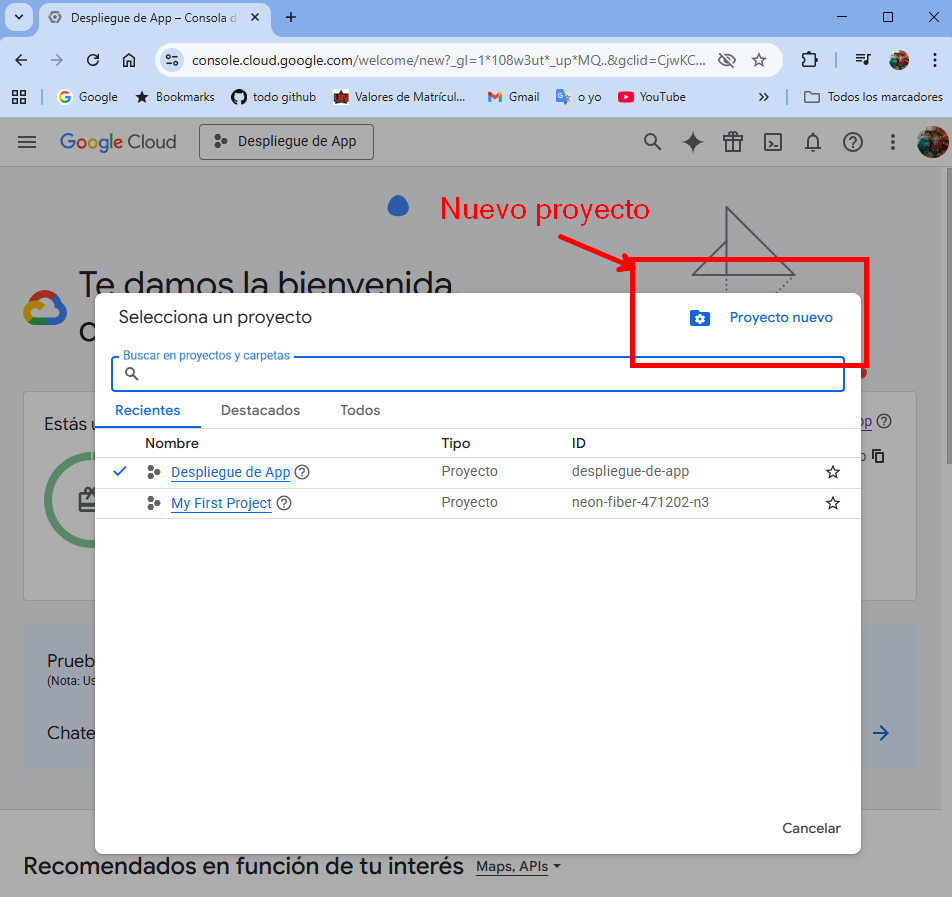The height and width of the screenshot is (897, 952).
Task: Bookmark this page with the star icon
Action: 758,60
